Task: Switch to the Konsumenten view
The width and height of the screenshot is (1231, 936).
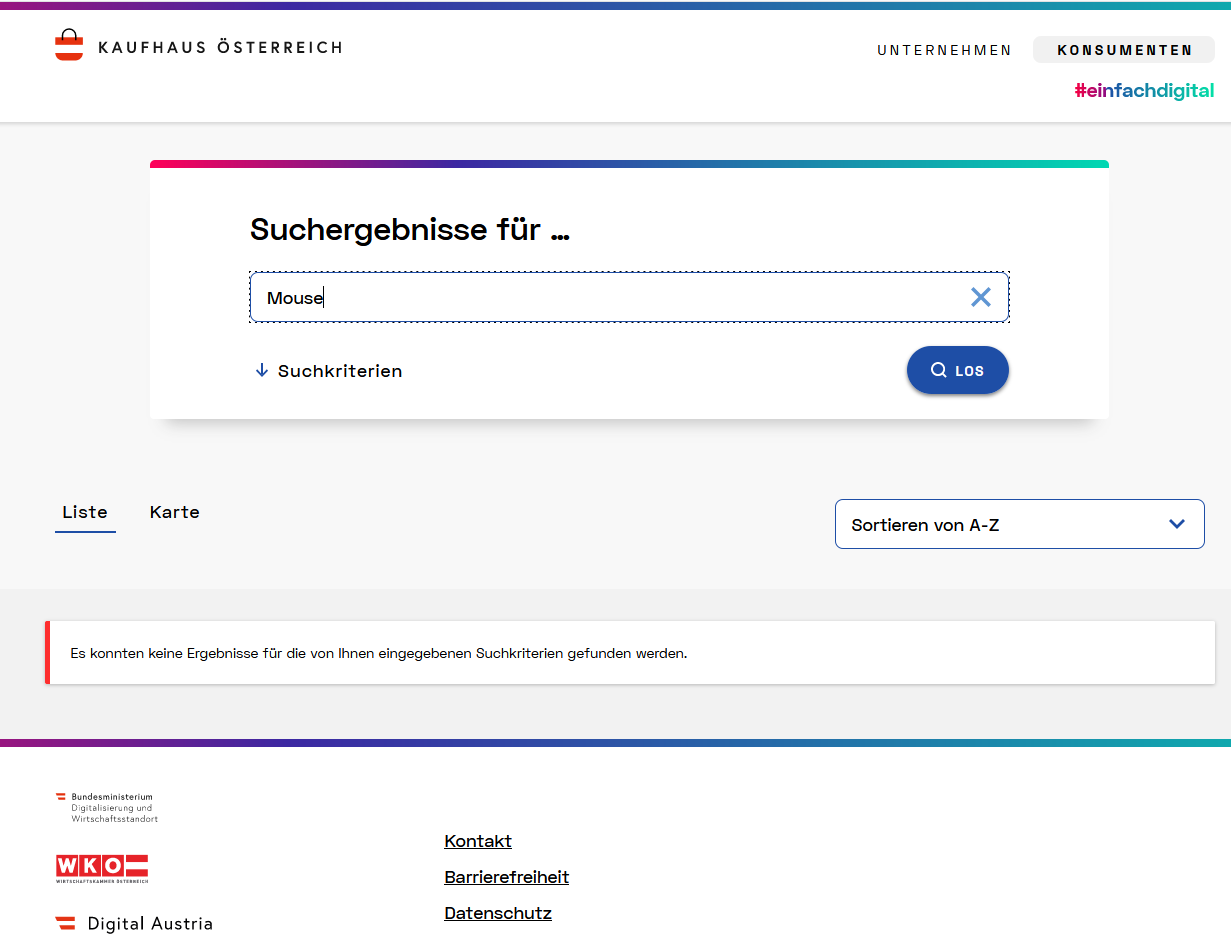Action: 1124,50
